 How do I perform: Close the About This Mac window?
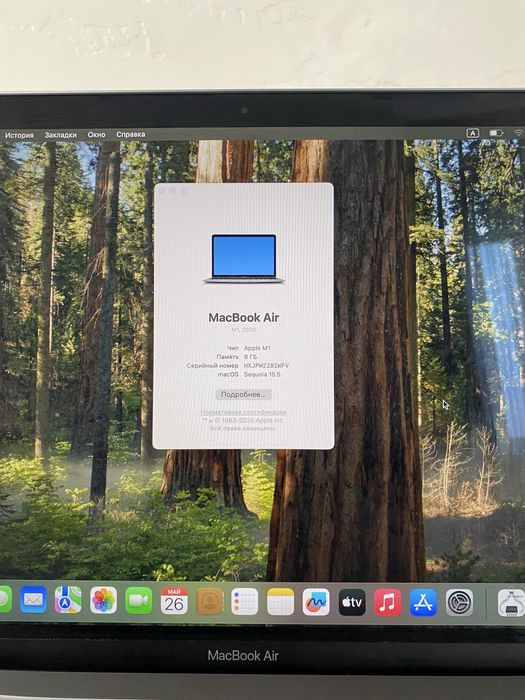point(162,191)
